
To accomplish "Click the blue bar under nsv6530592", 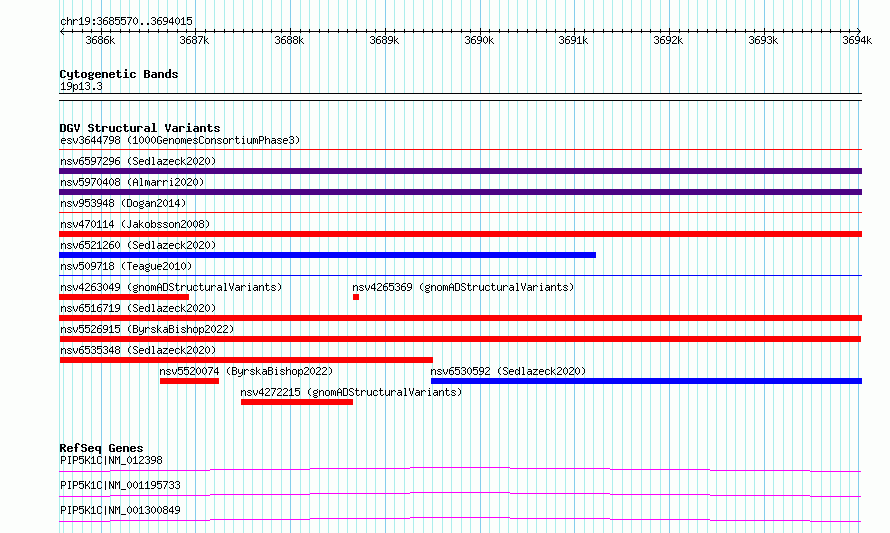I will pyautogui.click(x=646, y=381).
